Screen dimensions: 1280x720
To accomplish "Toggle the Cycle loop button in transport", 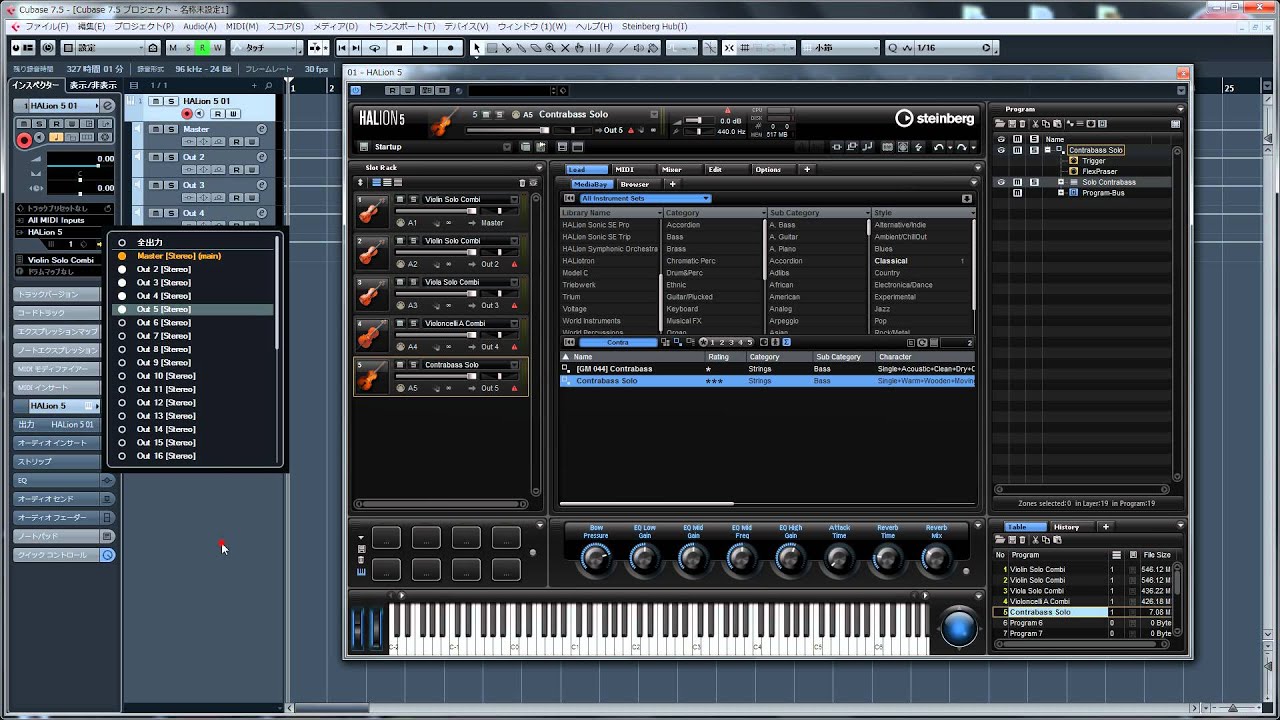I will [375, 47].
